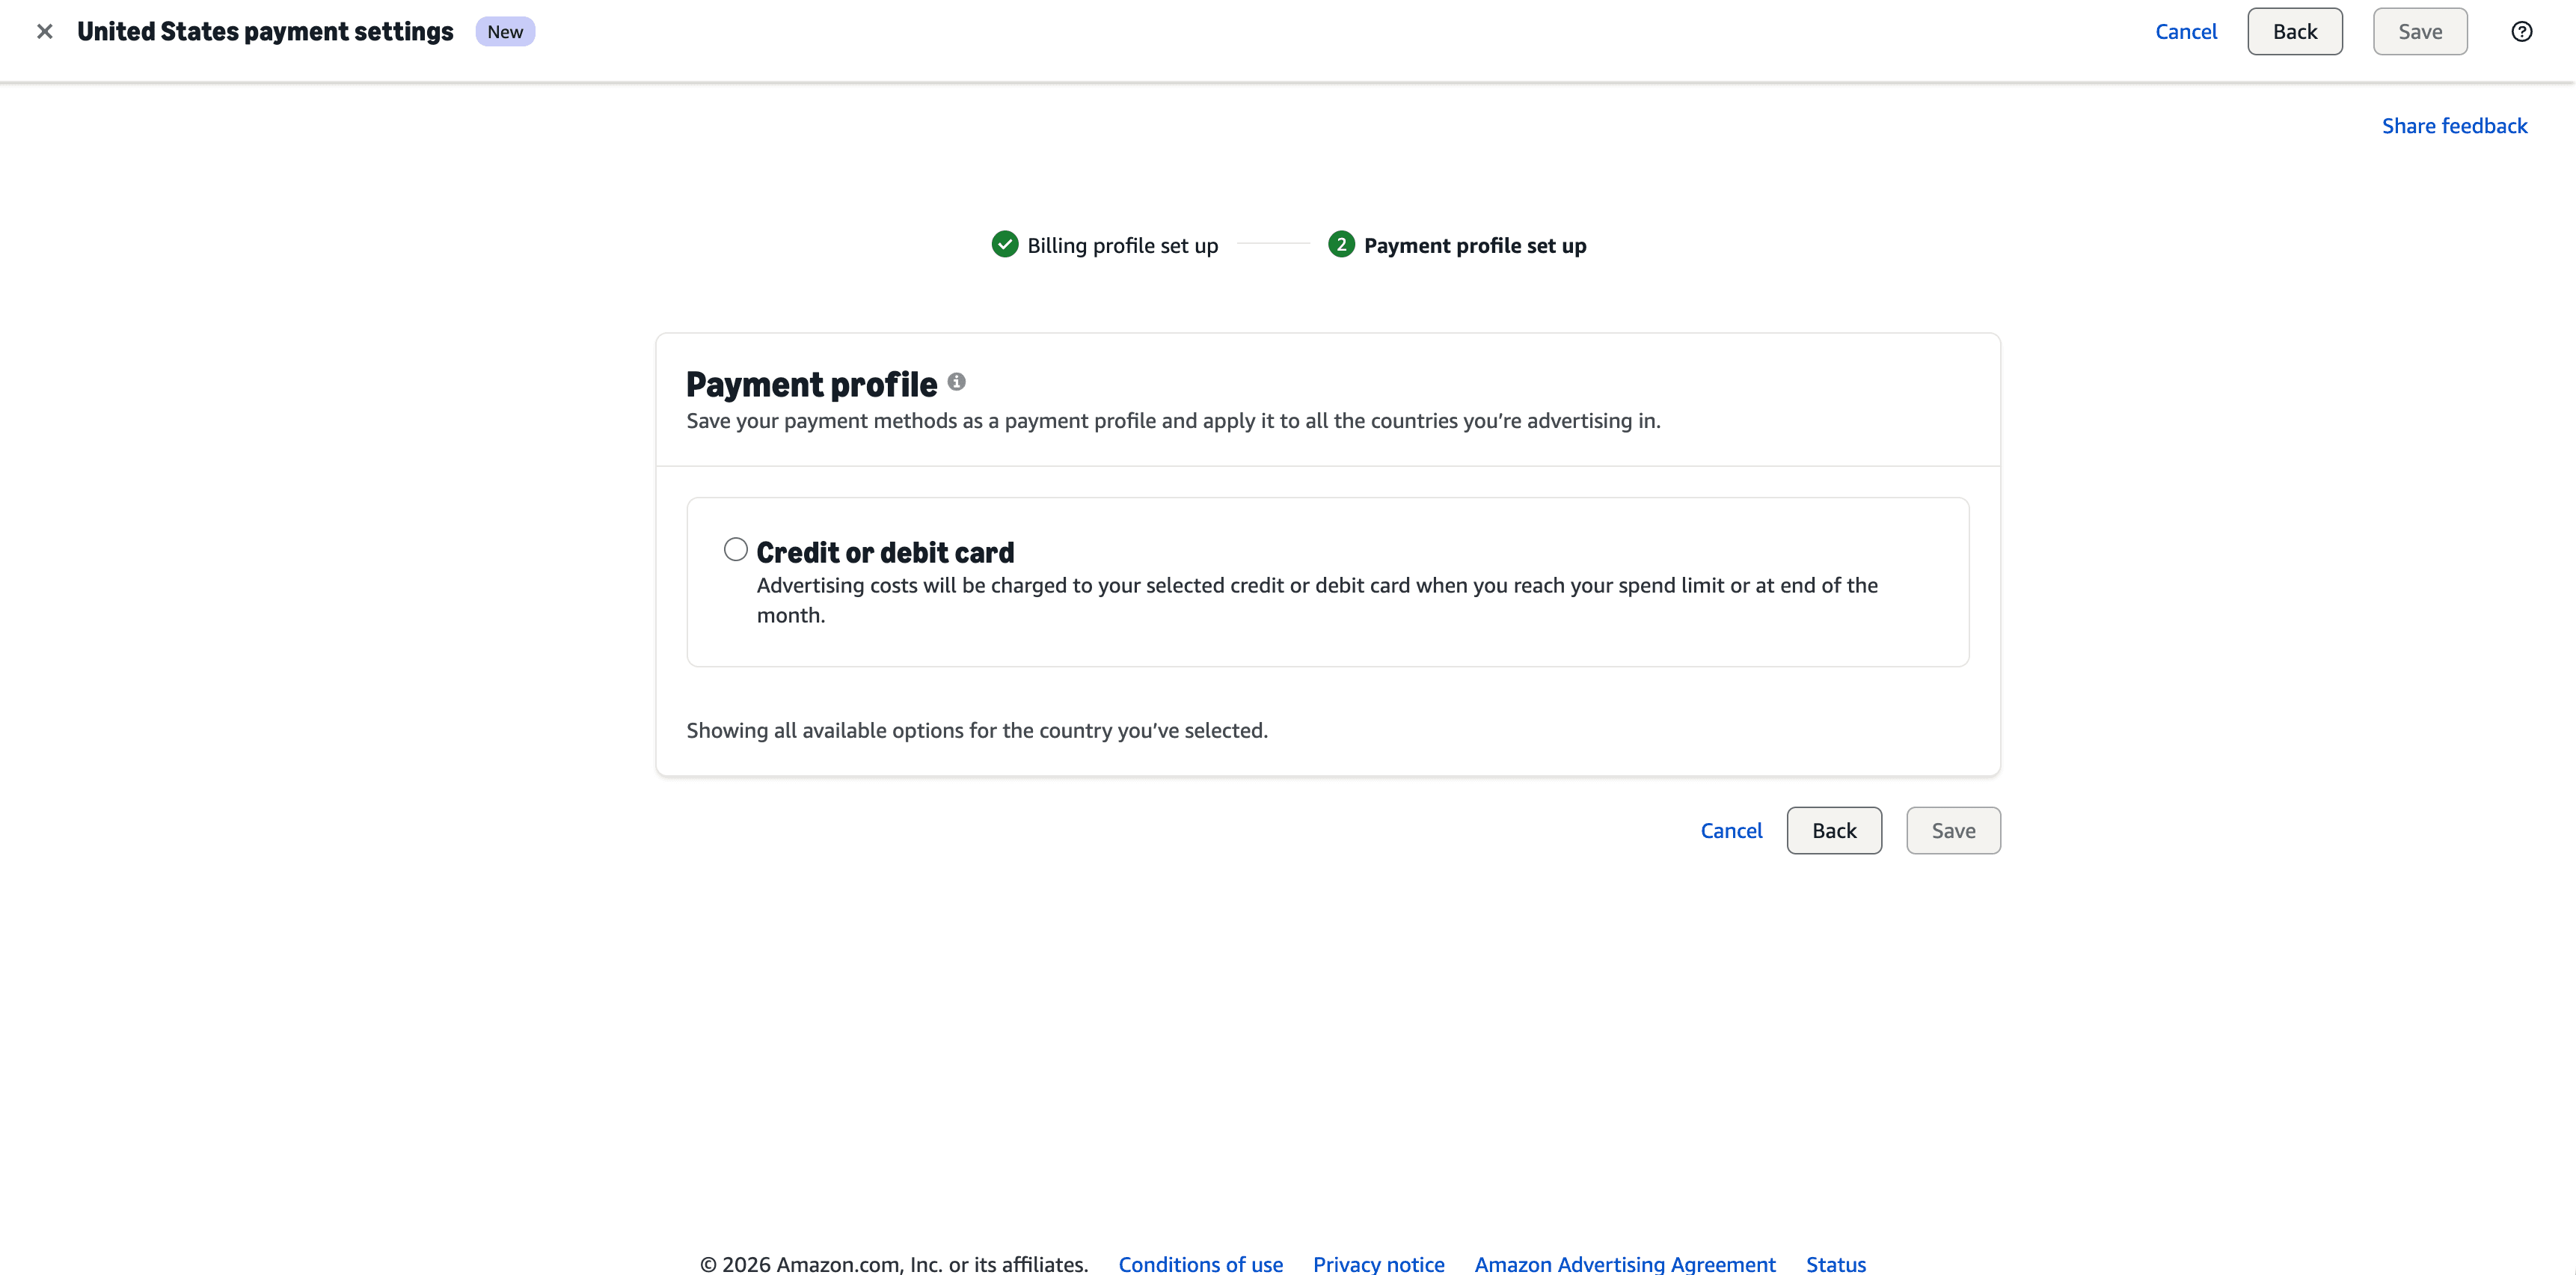Click the Payment profile set up step label
The width and height of the screenshot is (2576, 1275).
click(x=1475, y=244)
